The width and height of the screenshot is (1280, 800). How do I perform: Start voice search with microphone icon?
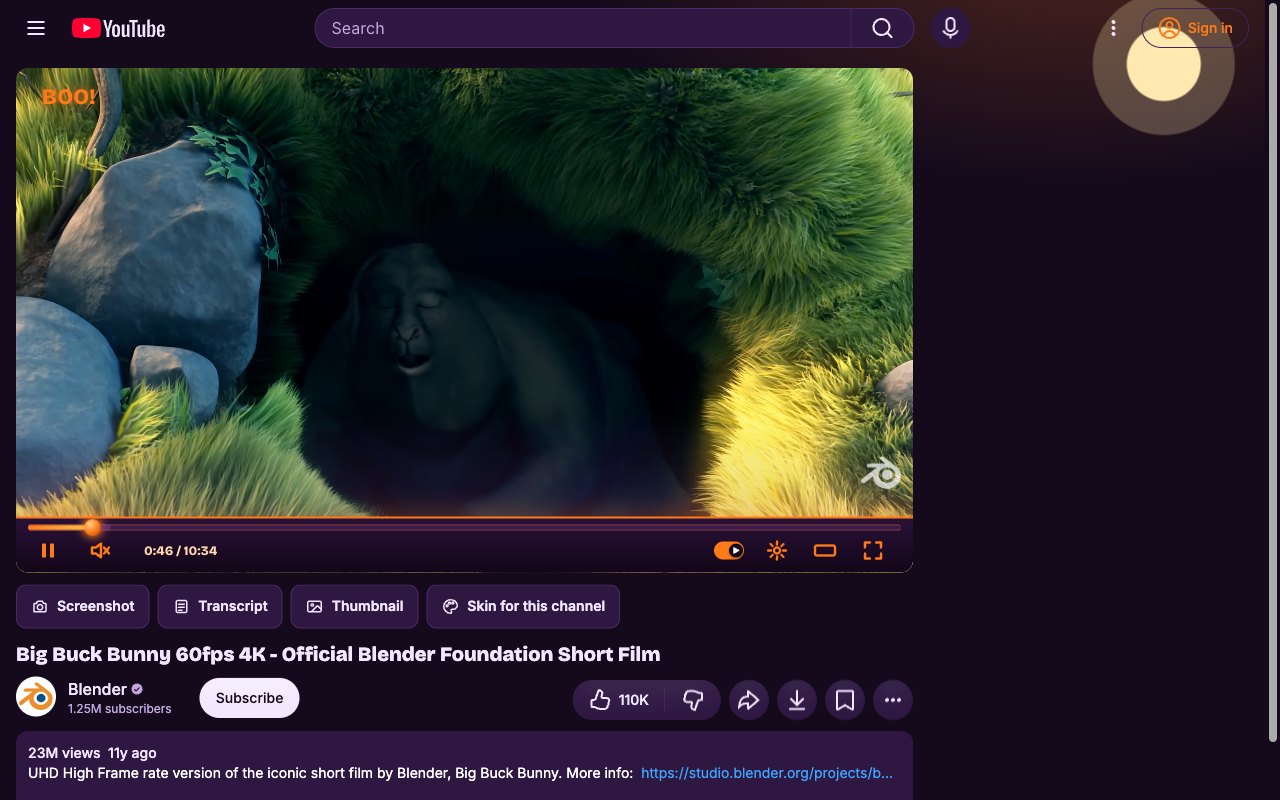(951, 28)
